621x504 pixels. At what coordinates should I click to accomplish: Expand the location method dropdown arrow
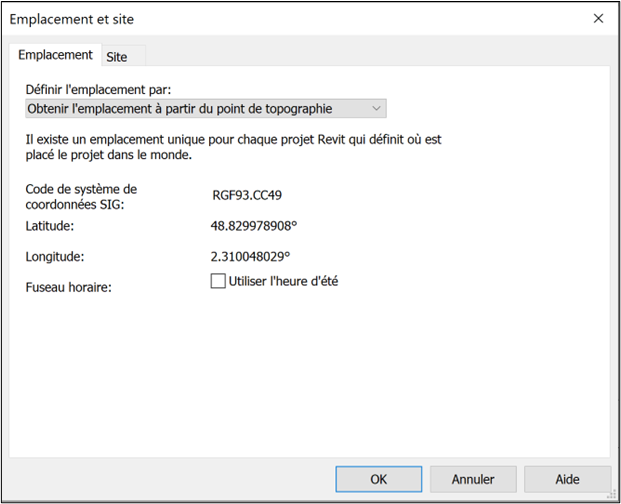click(x=376, y=108)
